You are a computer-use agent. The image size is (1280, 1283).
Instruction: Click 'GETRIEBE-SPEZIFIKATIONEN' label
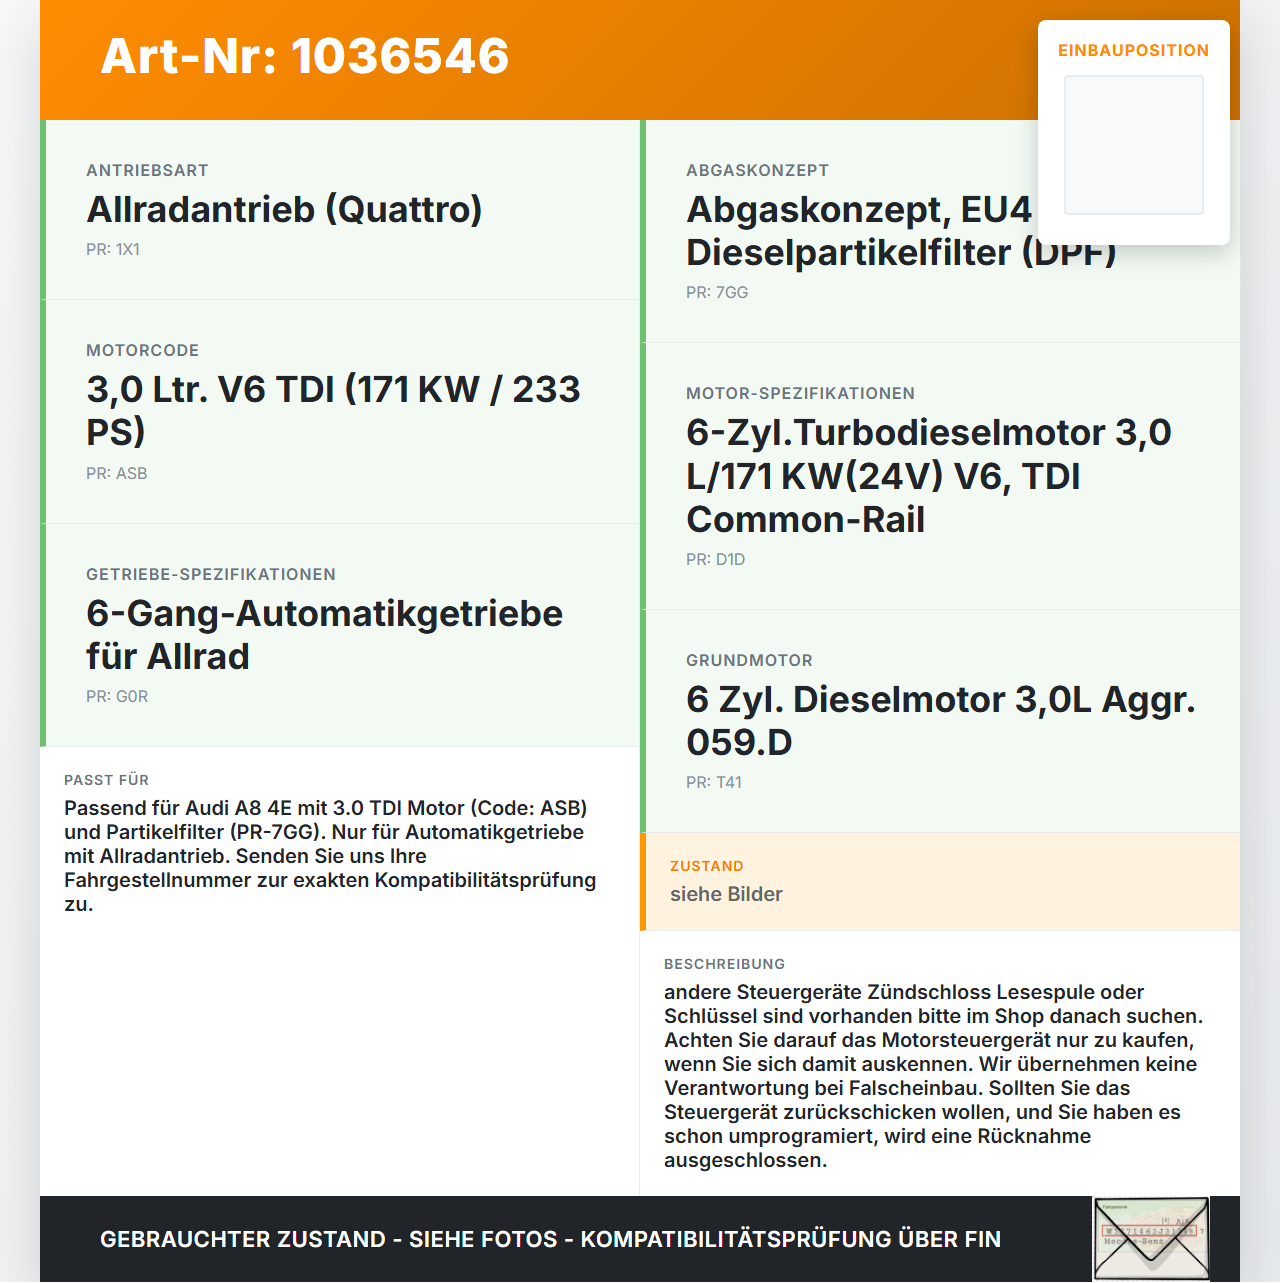click(211, 574)
